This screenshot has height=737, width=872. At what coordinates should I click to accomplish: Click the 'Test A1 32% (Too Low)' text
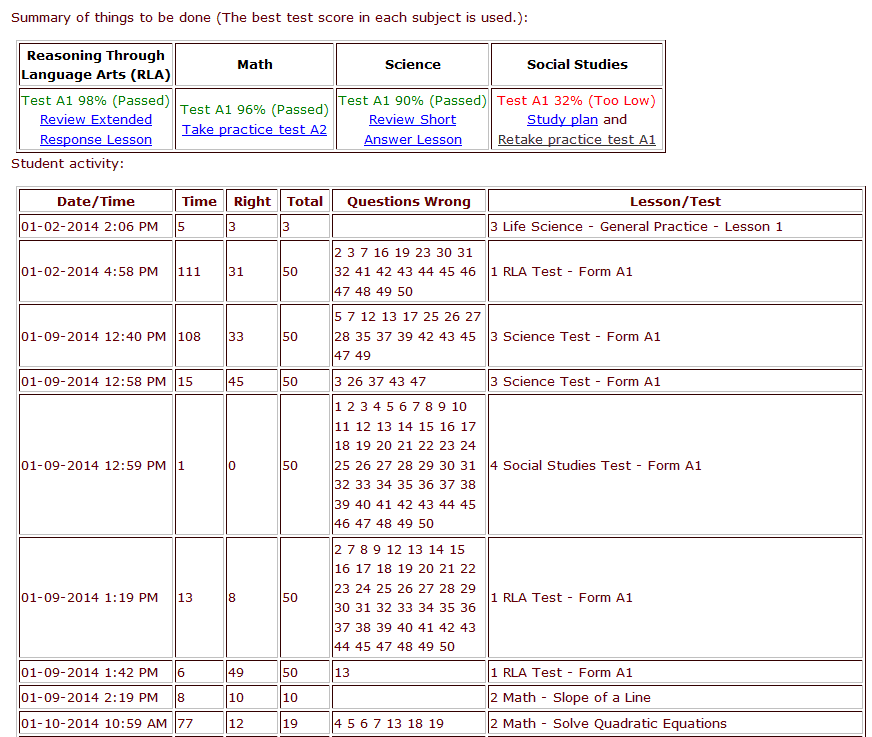(x=576, y=101)
